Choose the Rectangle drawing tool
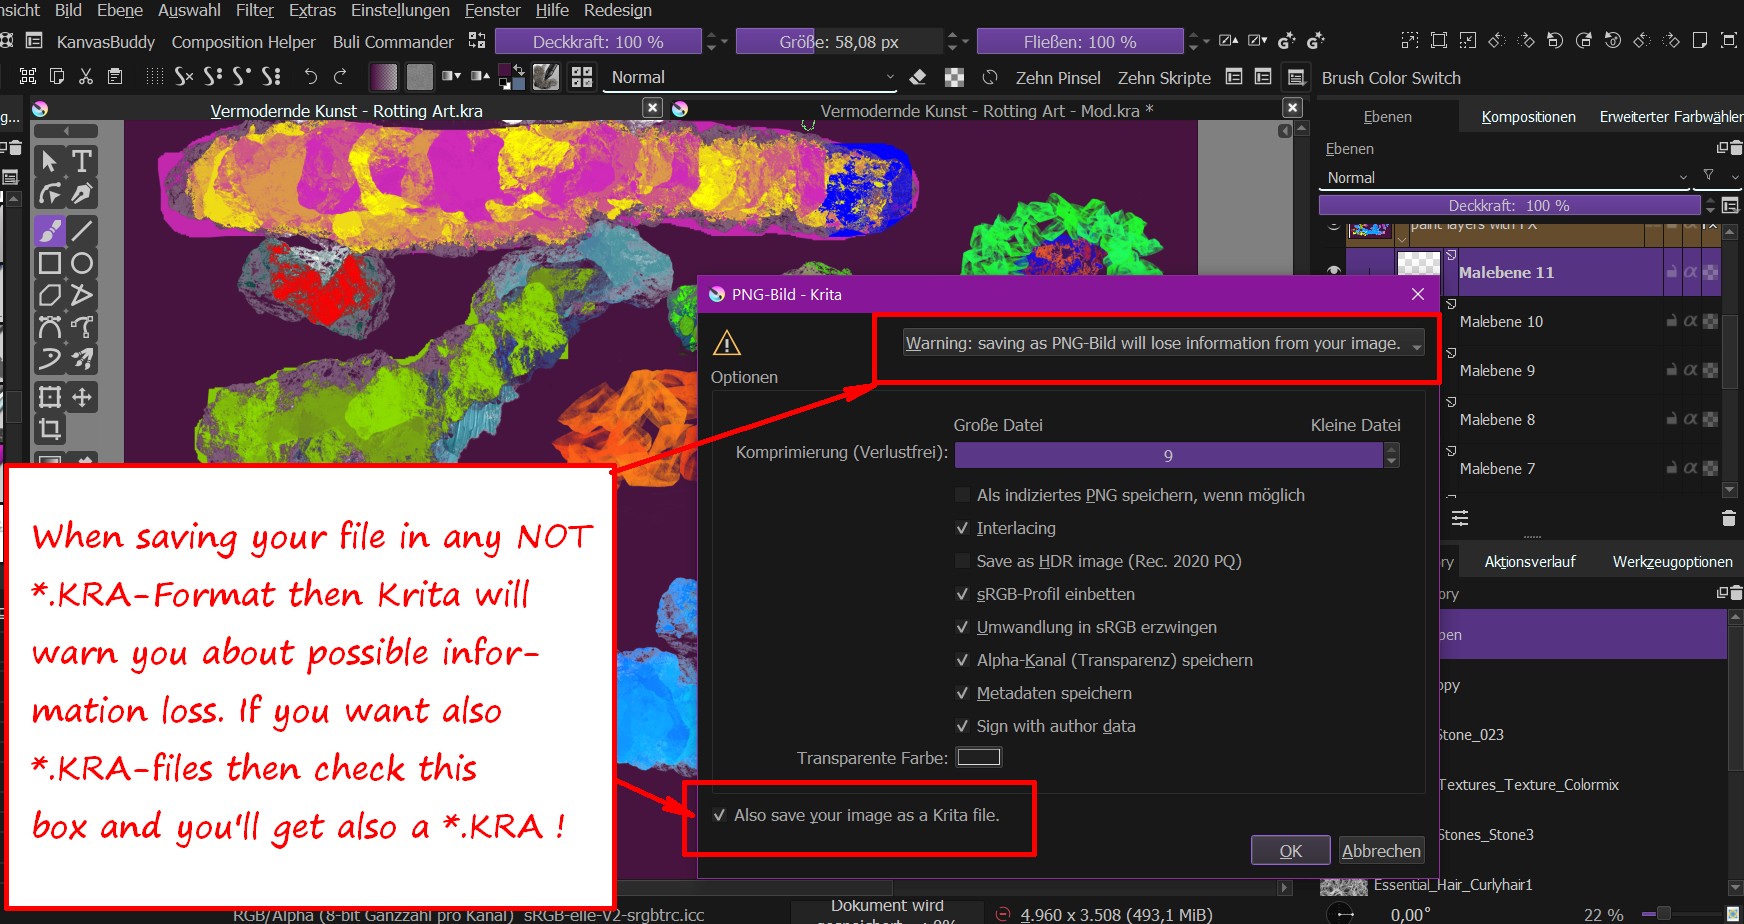This screenshot has width=1744, height=924. tap(49, 262)
